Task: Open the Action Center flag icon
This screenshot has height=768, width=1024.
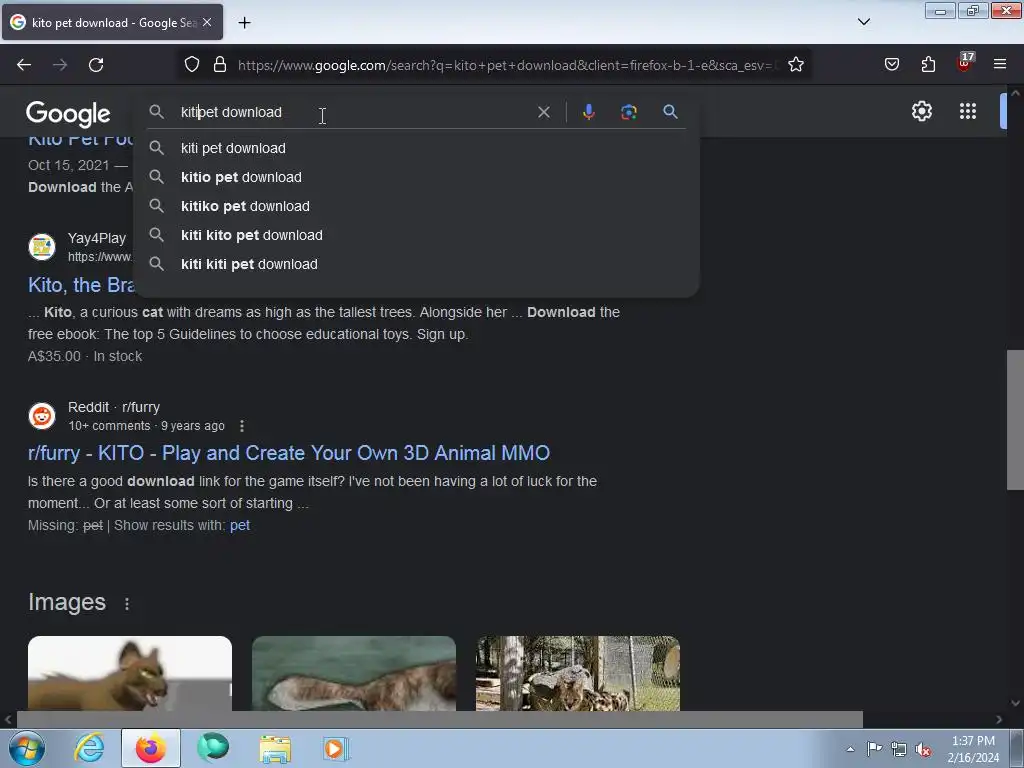Action: point(874,748)
